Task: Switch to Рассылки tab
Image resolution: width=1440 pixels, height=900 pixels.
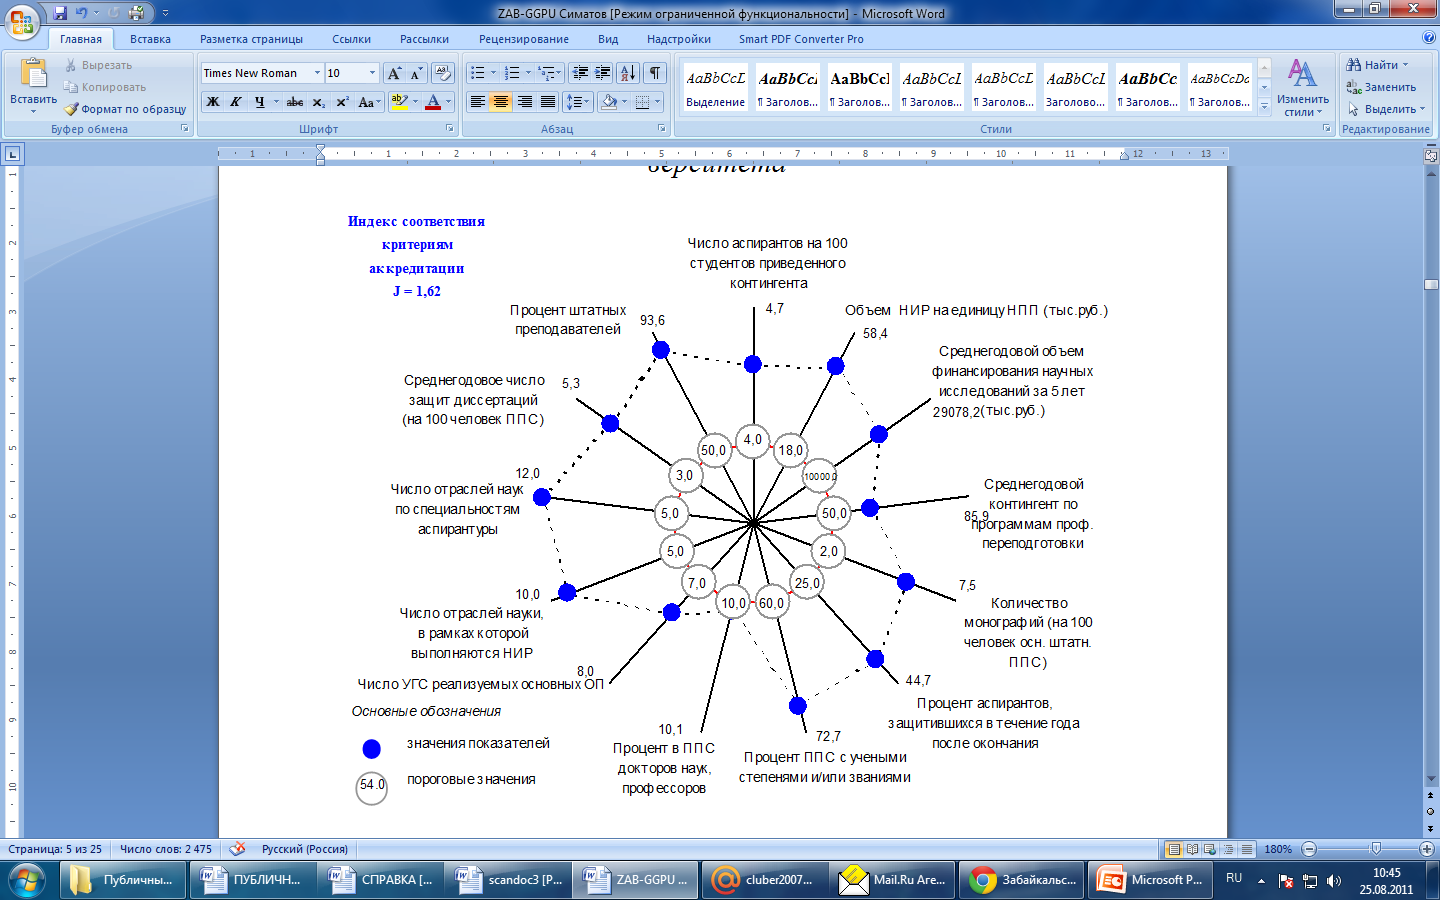Action: (x=425, y=39)
